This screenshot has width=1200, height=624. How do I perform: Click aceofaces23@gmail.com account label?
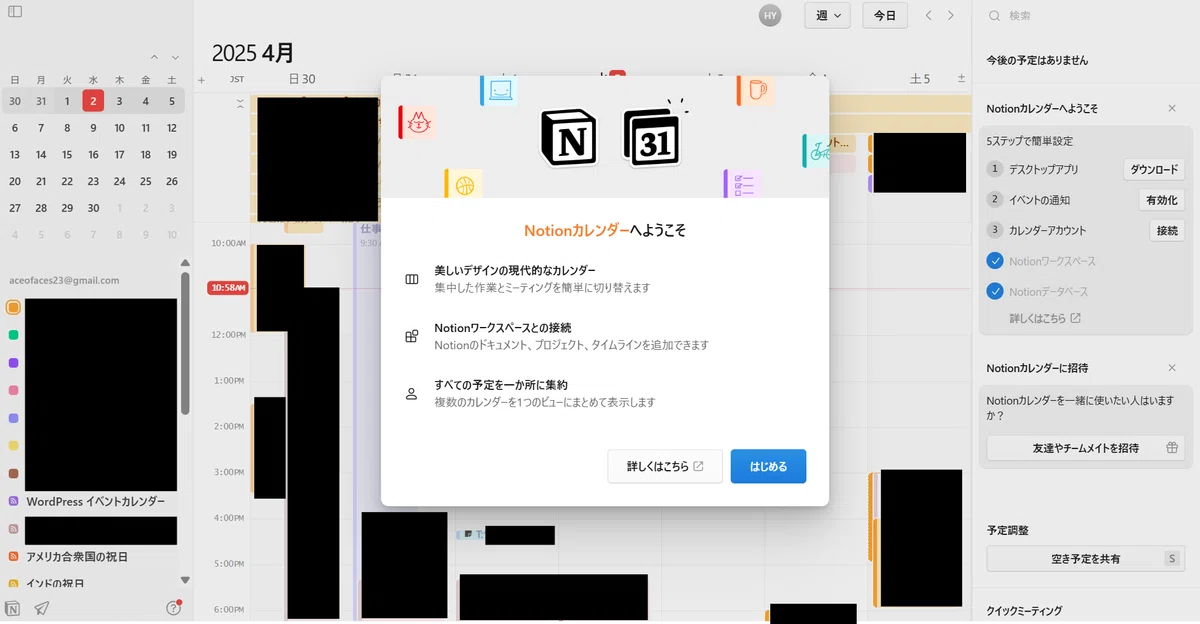(x=64, y=280)
